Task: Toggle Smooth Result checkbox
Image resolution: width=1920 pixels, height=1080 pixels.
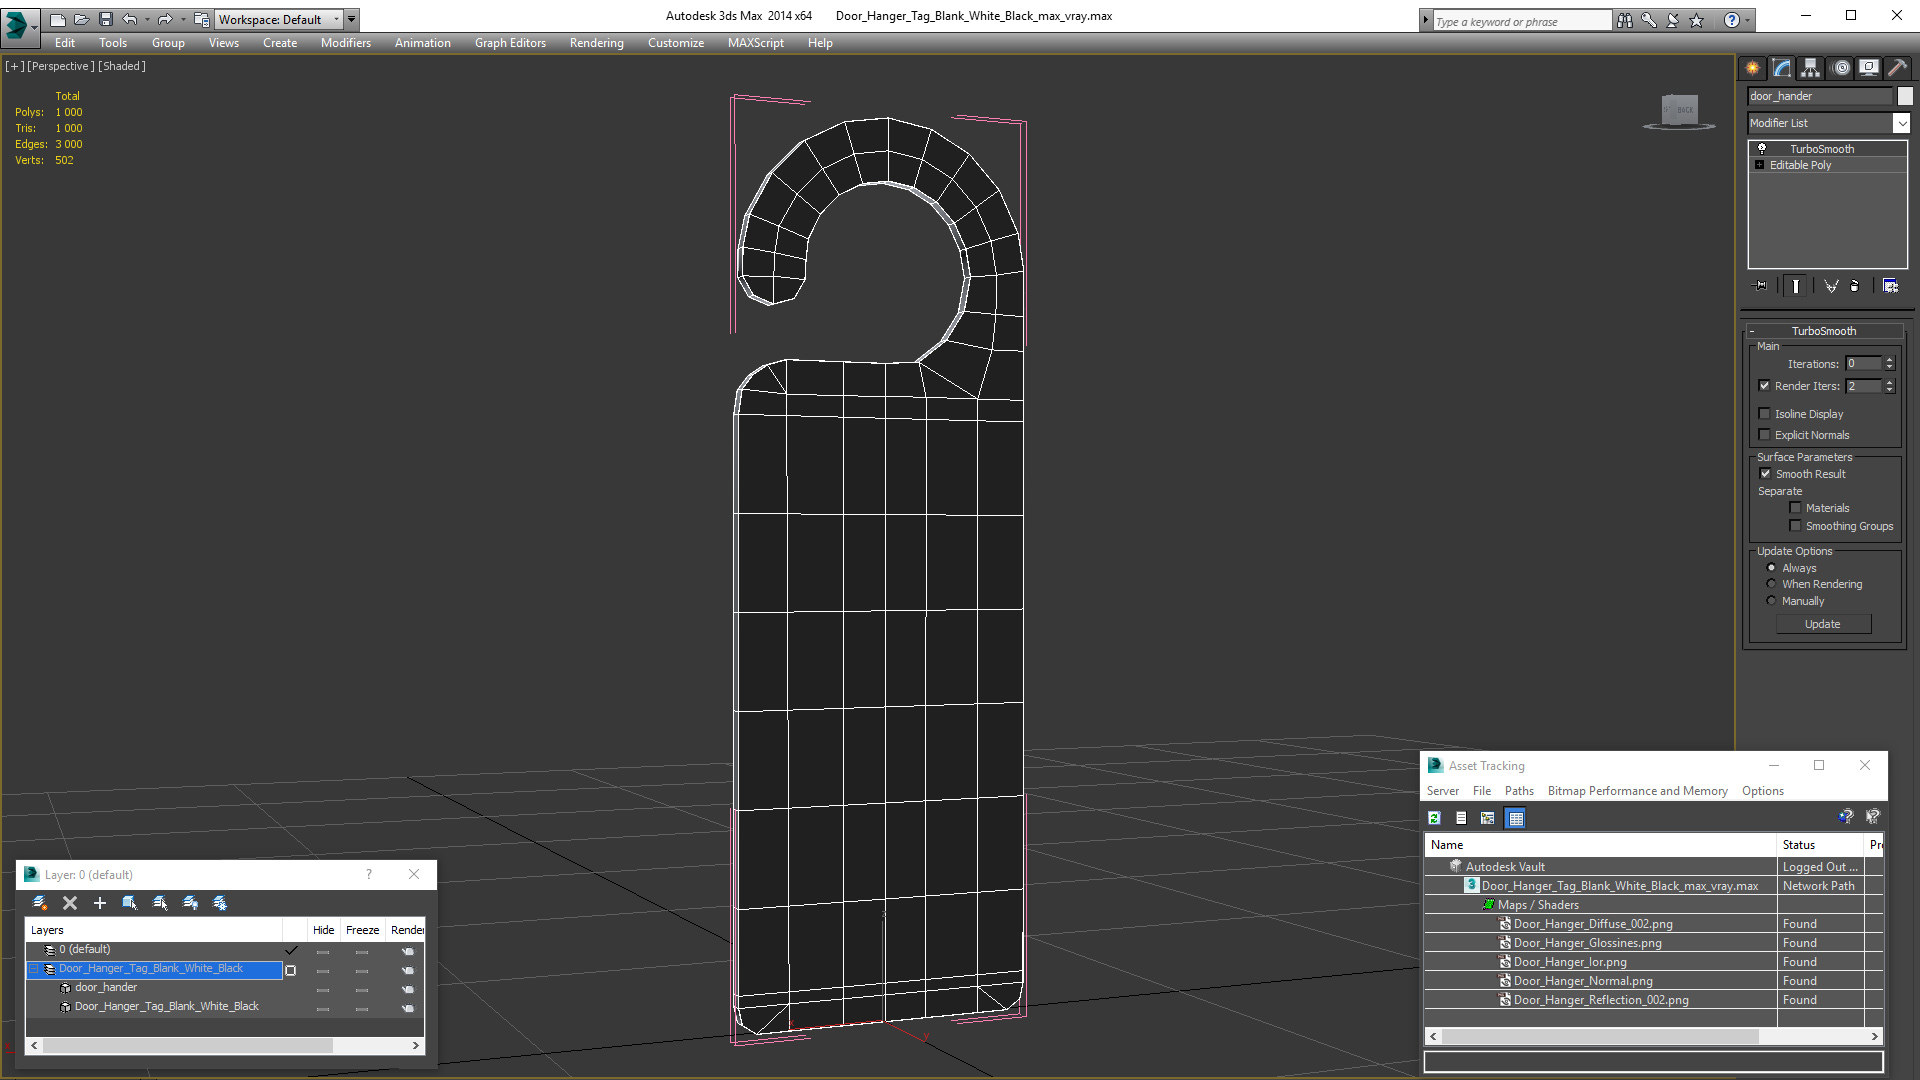Action: point(1765,474)
